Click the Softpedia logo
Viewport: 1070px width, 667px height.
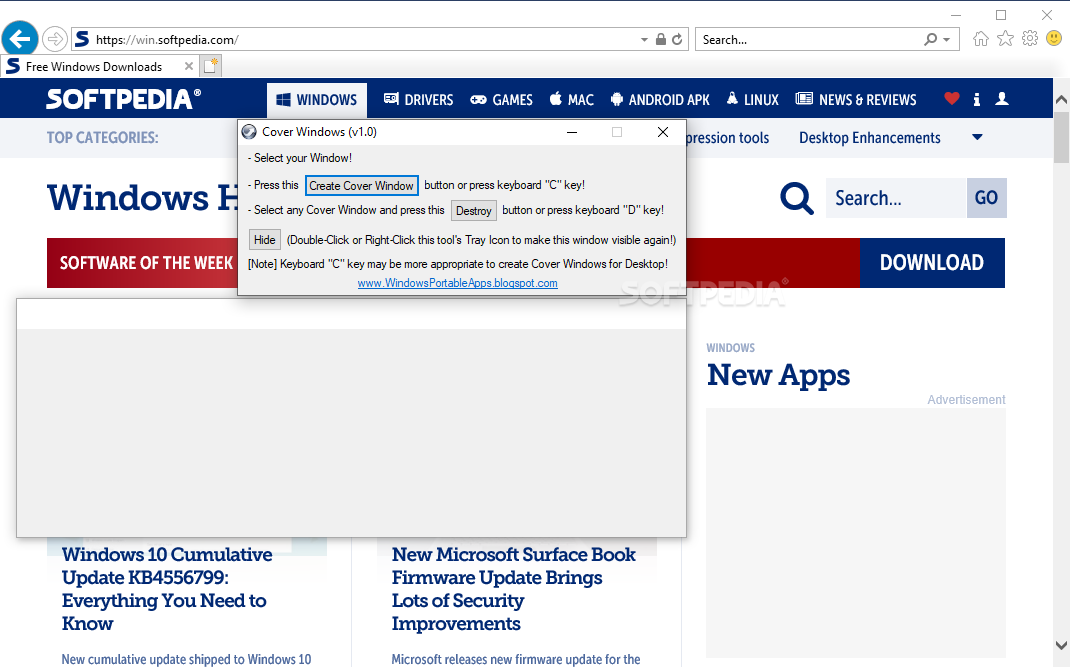(x=124, y=99)
